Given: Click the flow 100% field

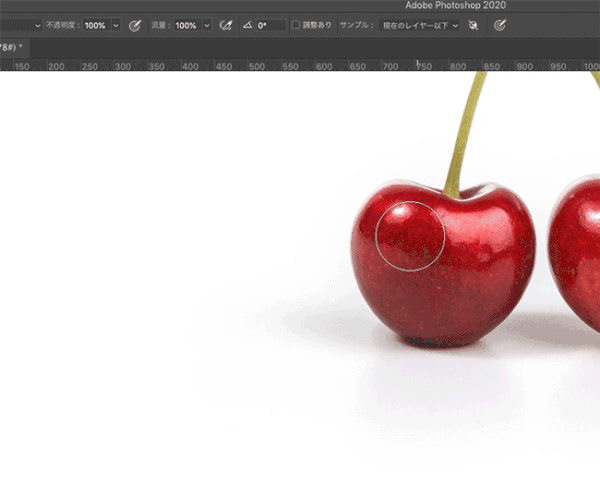Looking at the screenshot, I should (x=187, y=26).
